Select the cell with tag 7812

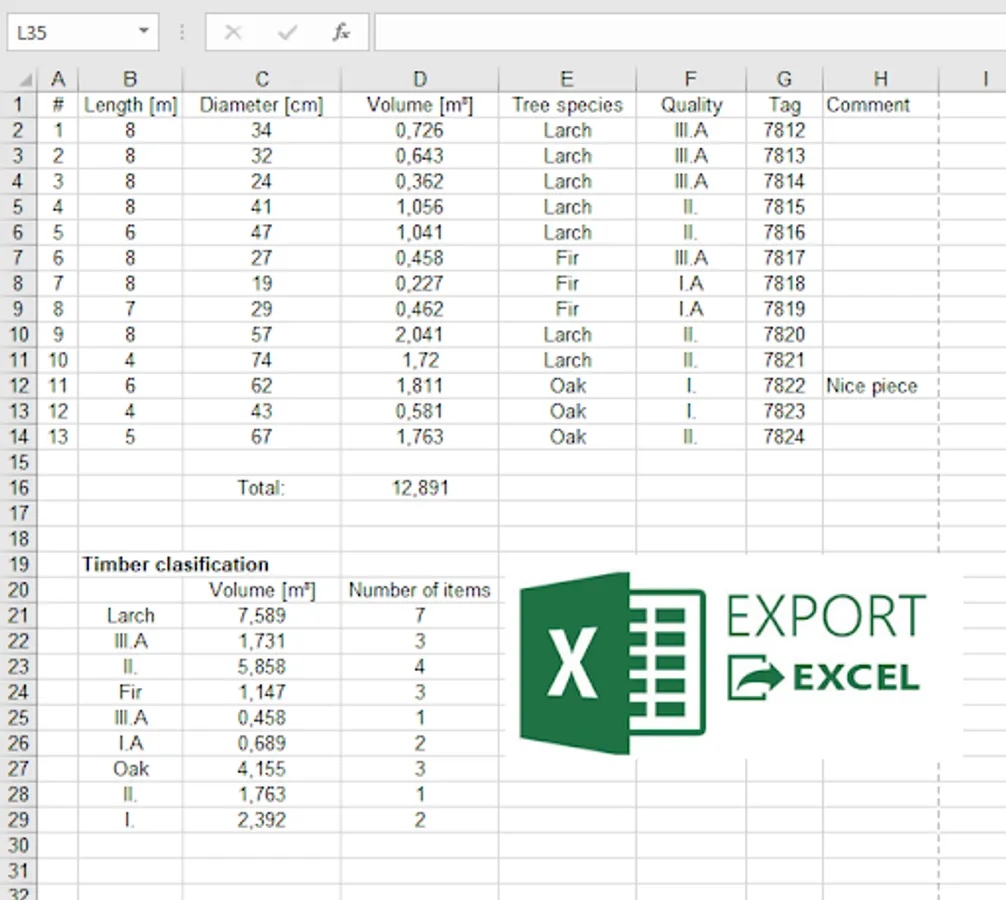(x=784, y=130)
